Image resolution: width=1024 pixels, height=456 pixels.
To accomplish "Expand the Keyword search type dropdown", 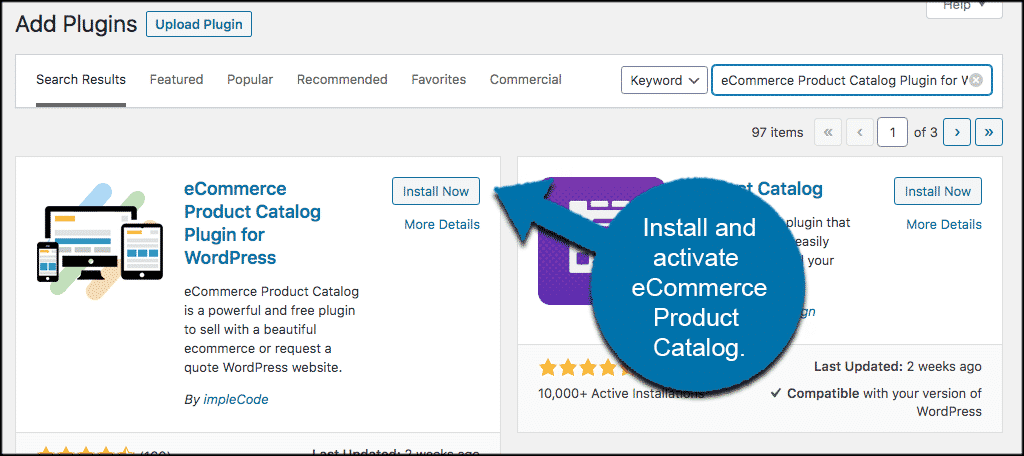I will click(x=664, y=80).
